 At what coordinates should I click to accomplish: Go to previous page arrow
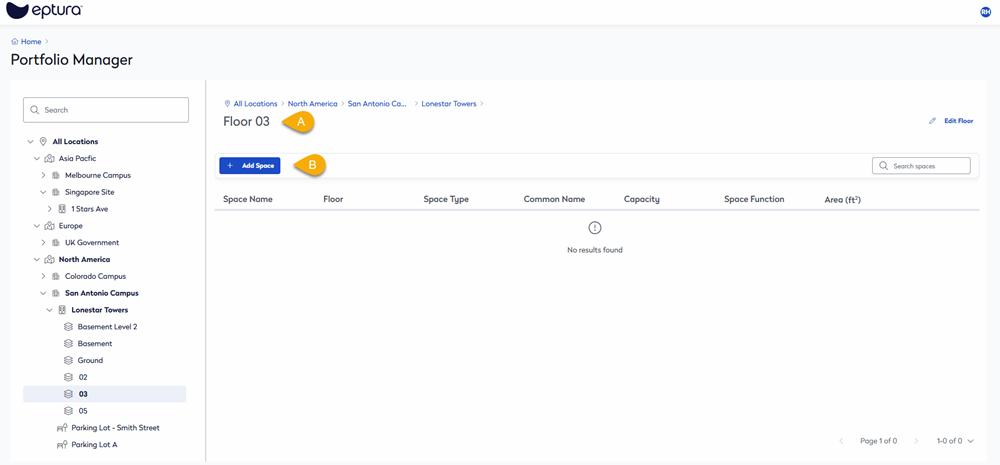(x=842, y=441)
